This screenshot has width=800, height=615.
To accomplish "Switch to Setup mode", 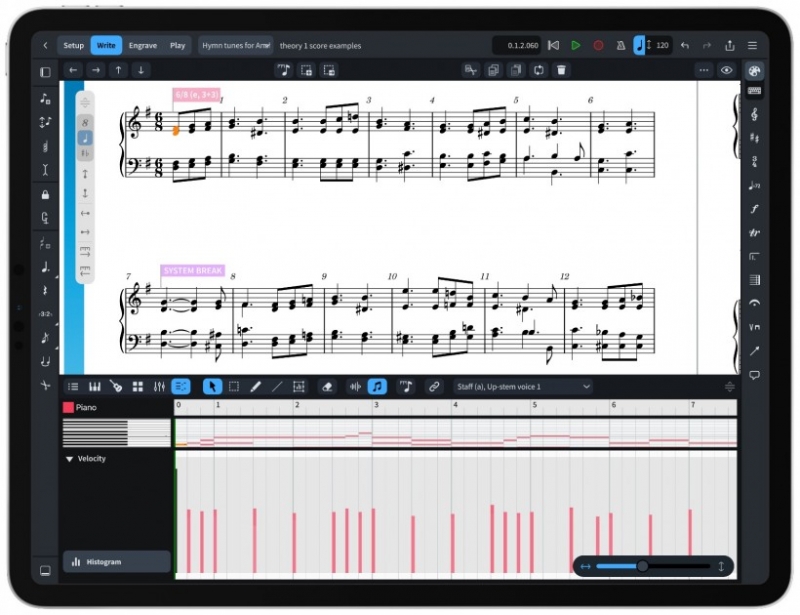I will click(73, 45).
